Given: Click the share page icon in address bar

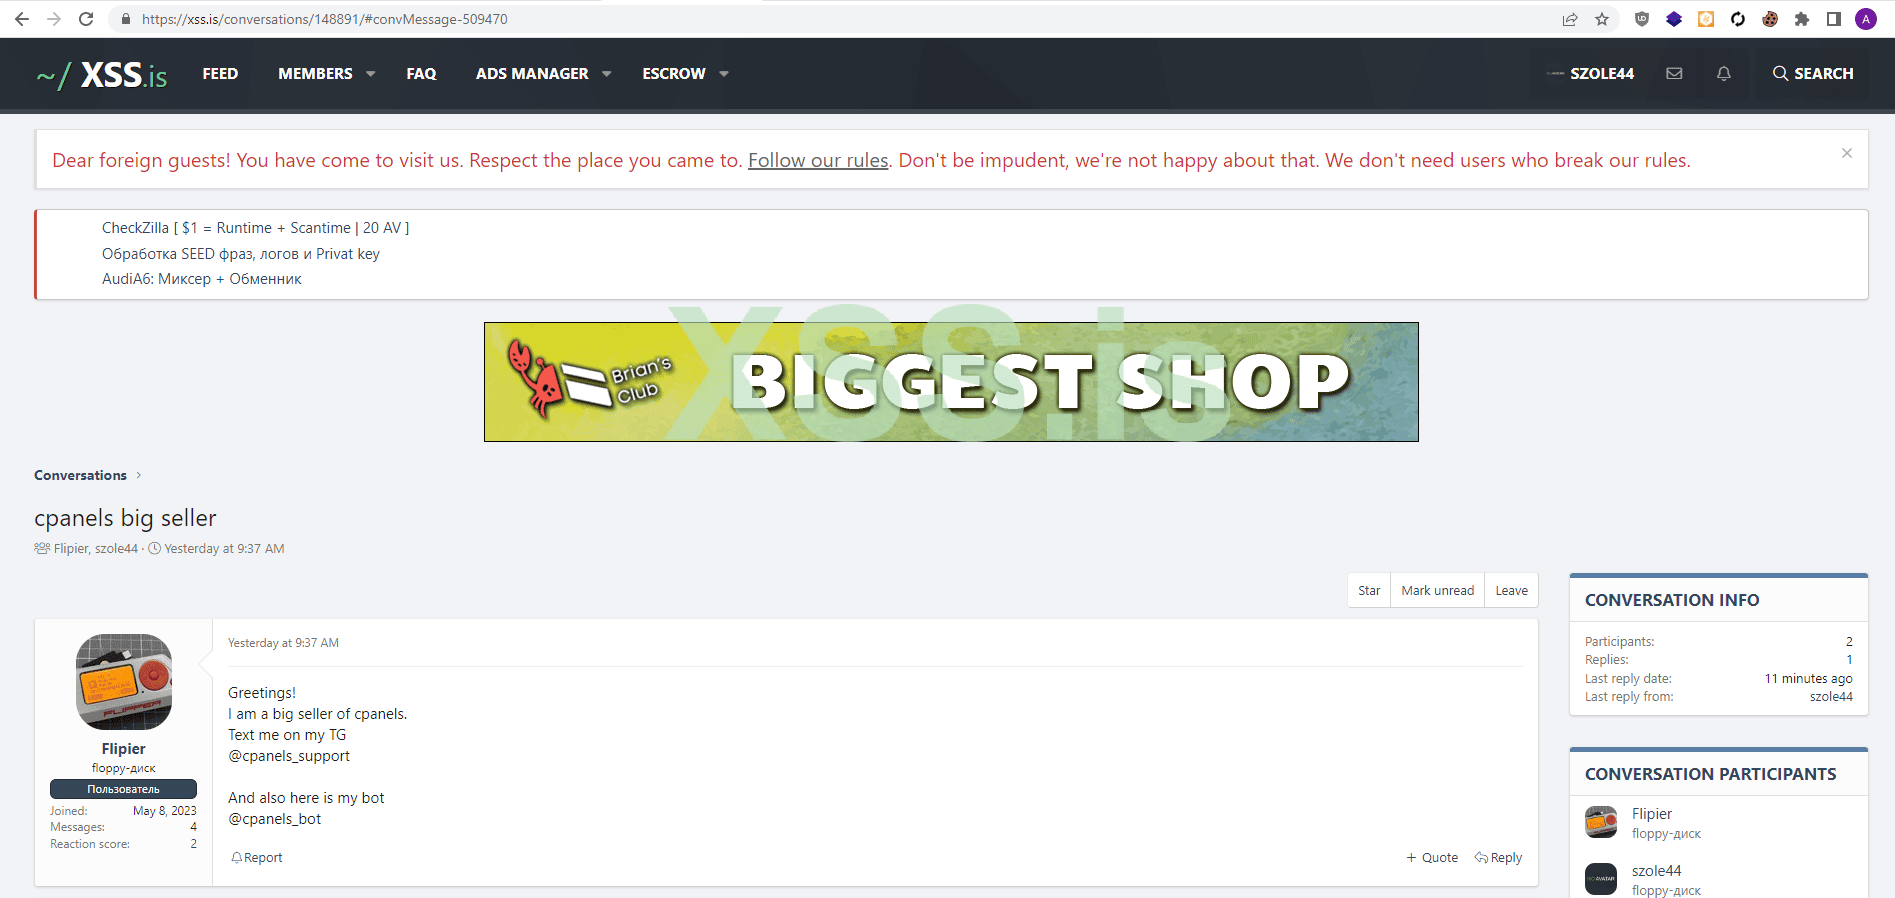Looking at the screenshot, I should 1570,19.
